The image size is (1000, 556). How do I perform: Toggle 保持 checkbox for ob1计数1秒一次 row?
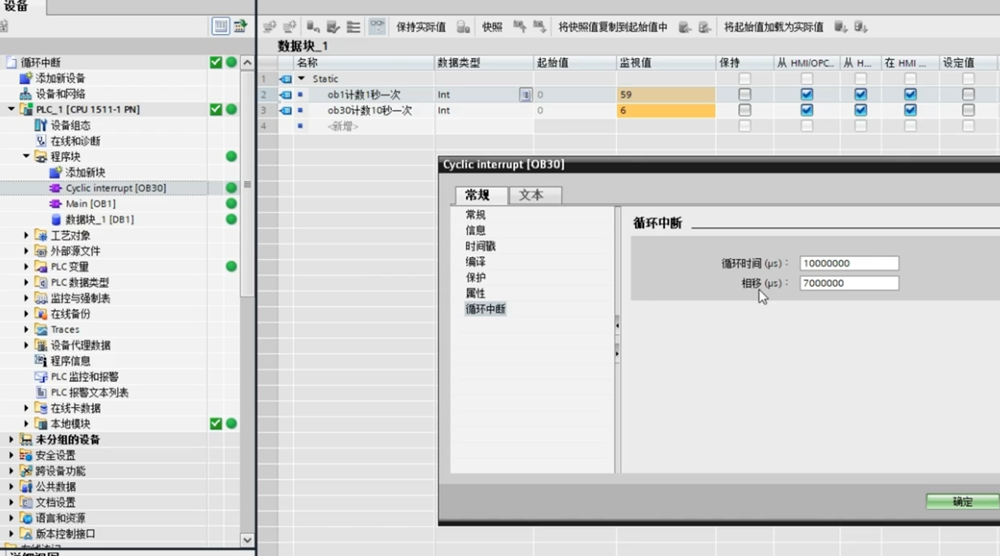pyautogui.click(x=744, y=95)
